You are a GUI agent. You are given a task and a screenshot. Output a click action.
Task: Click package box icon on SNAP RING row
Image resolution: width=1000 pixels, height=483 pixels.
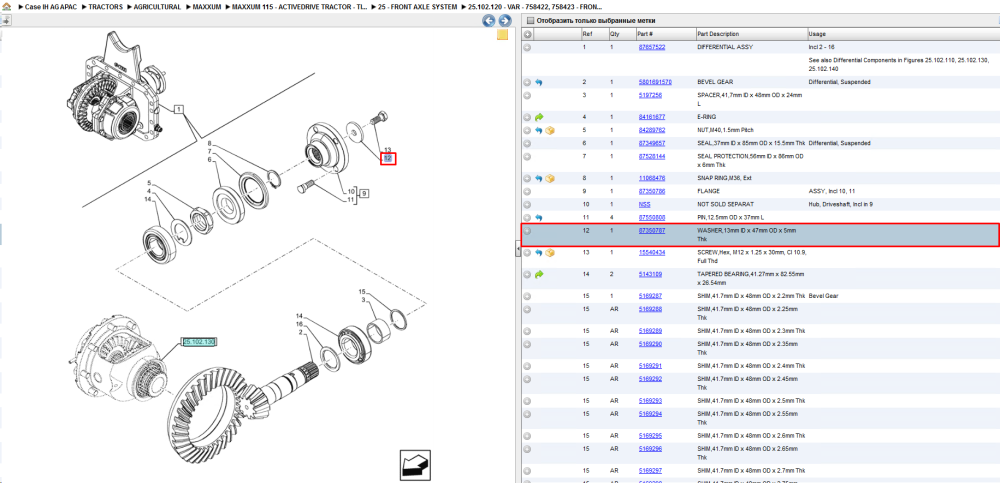pyautogui.click(x=550, y=178)
